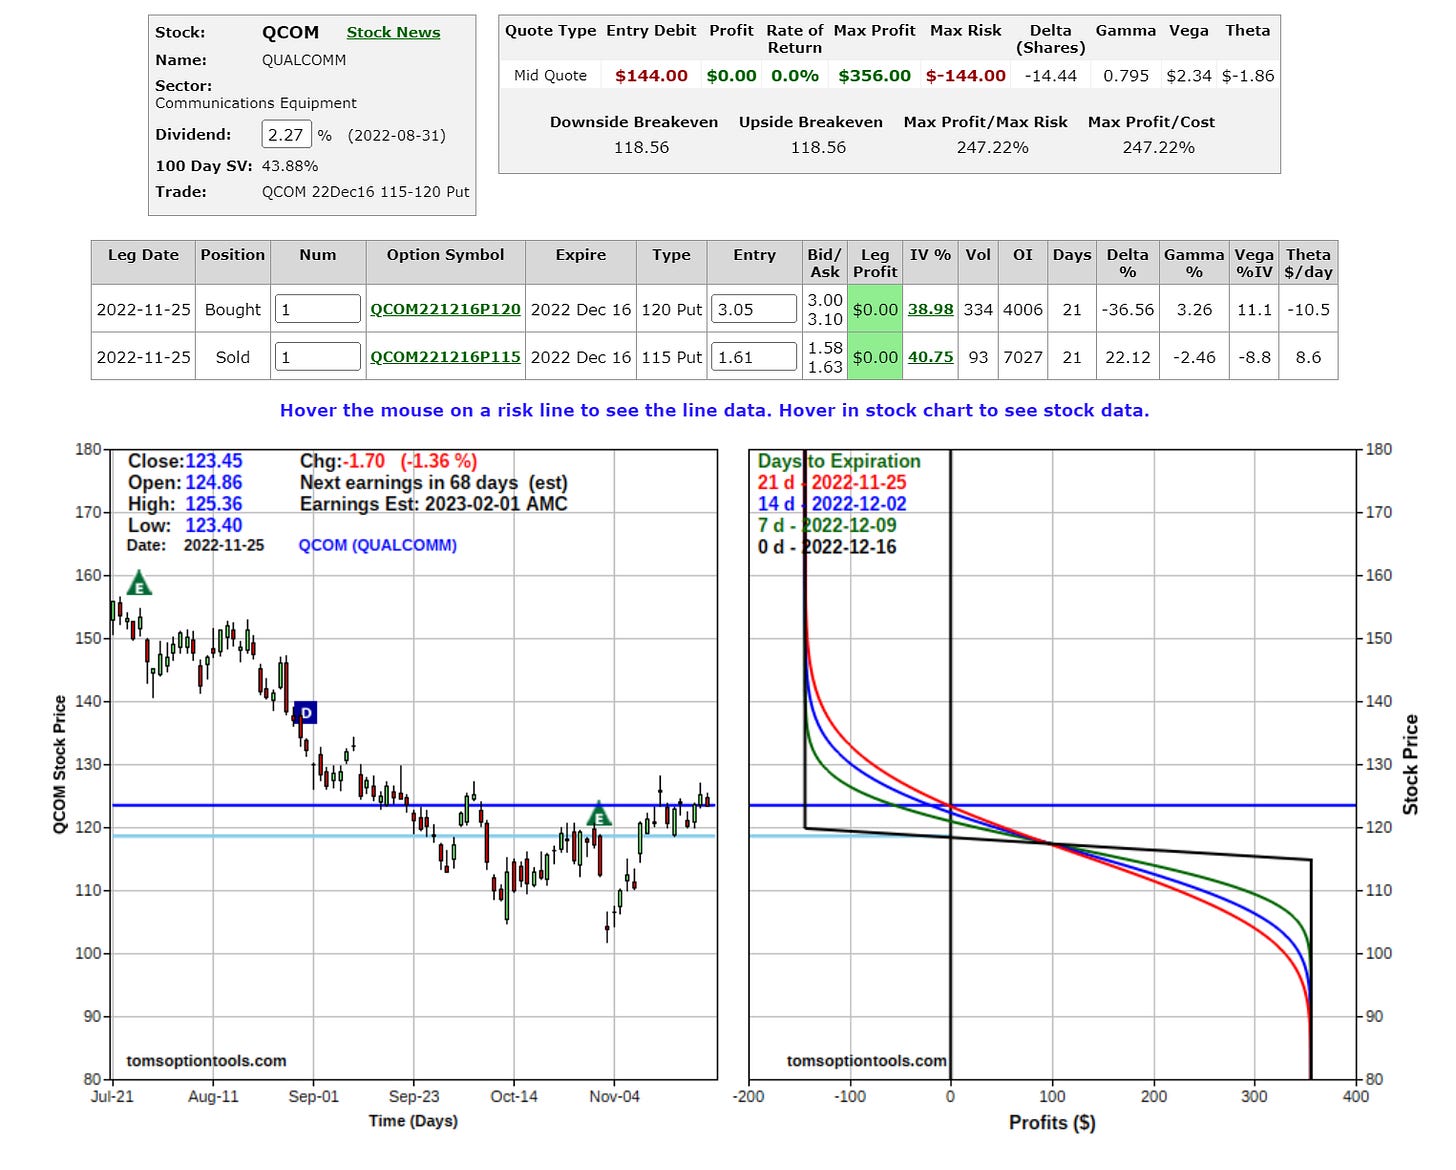
Task: Click the 115 Put type cell
Action: [x=671, y=357]
